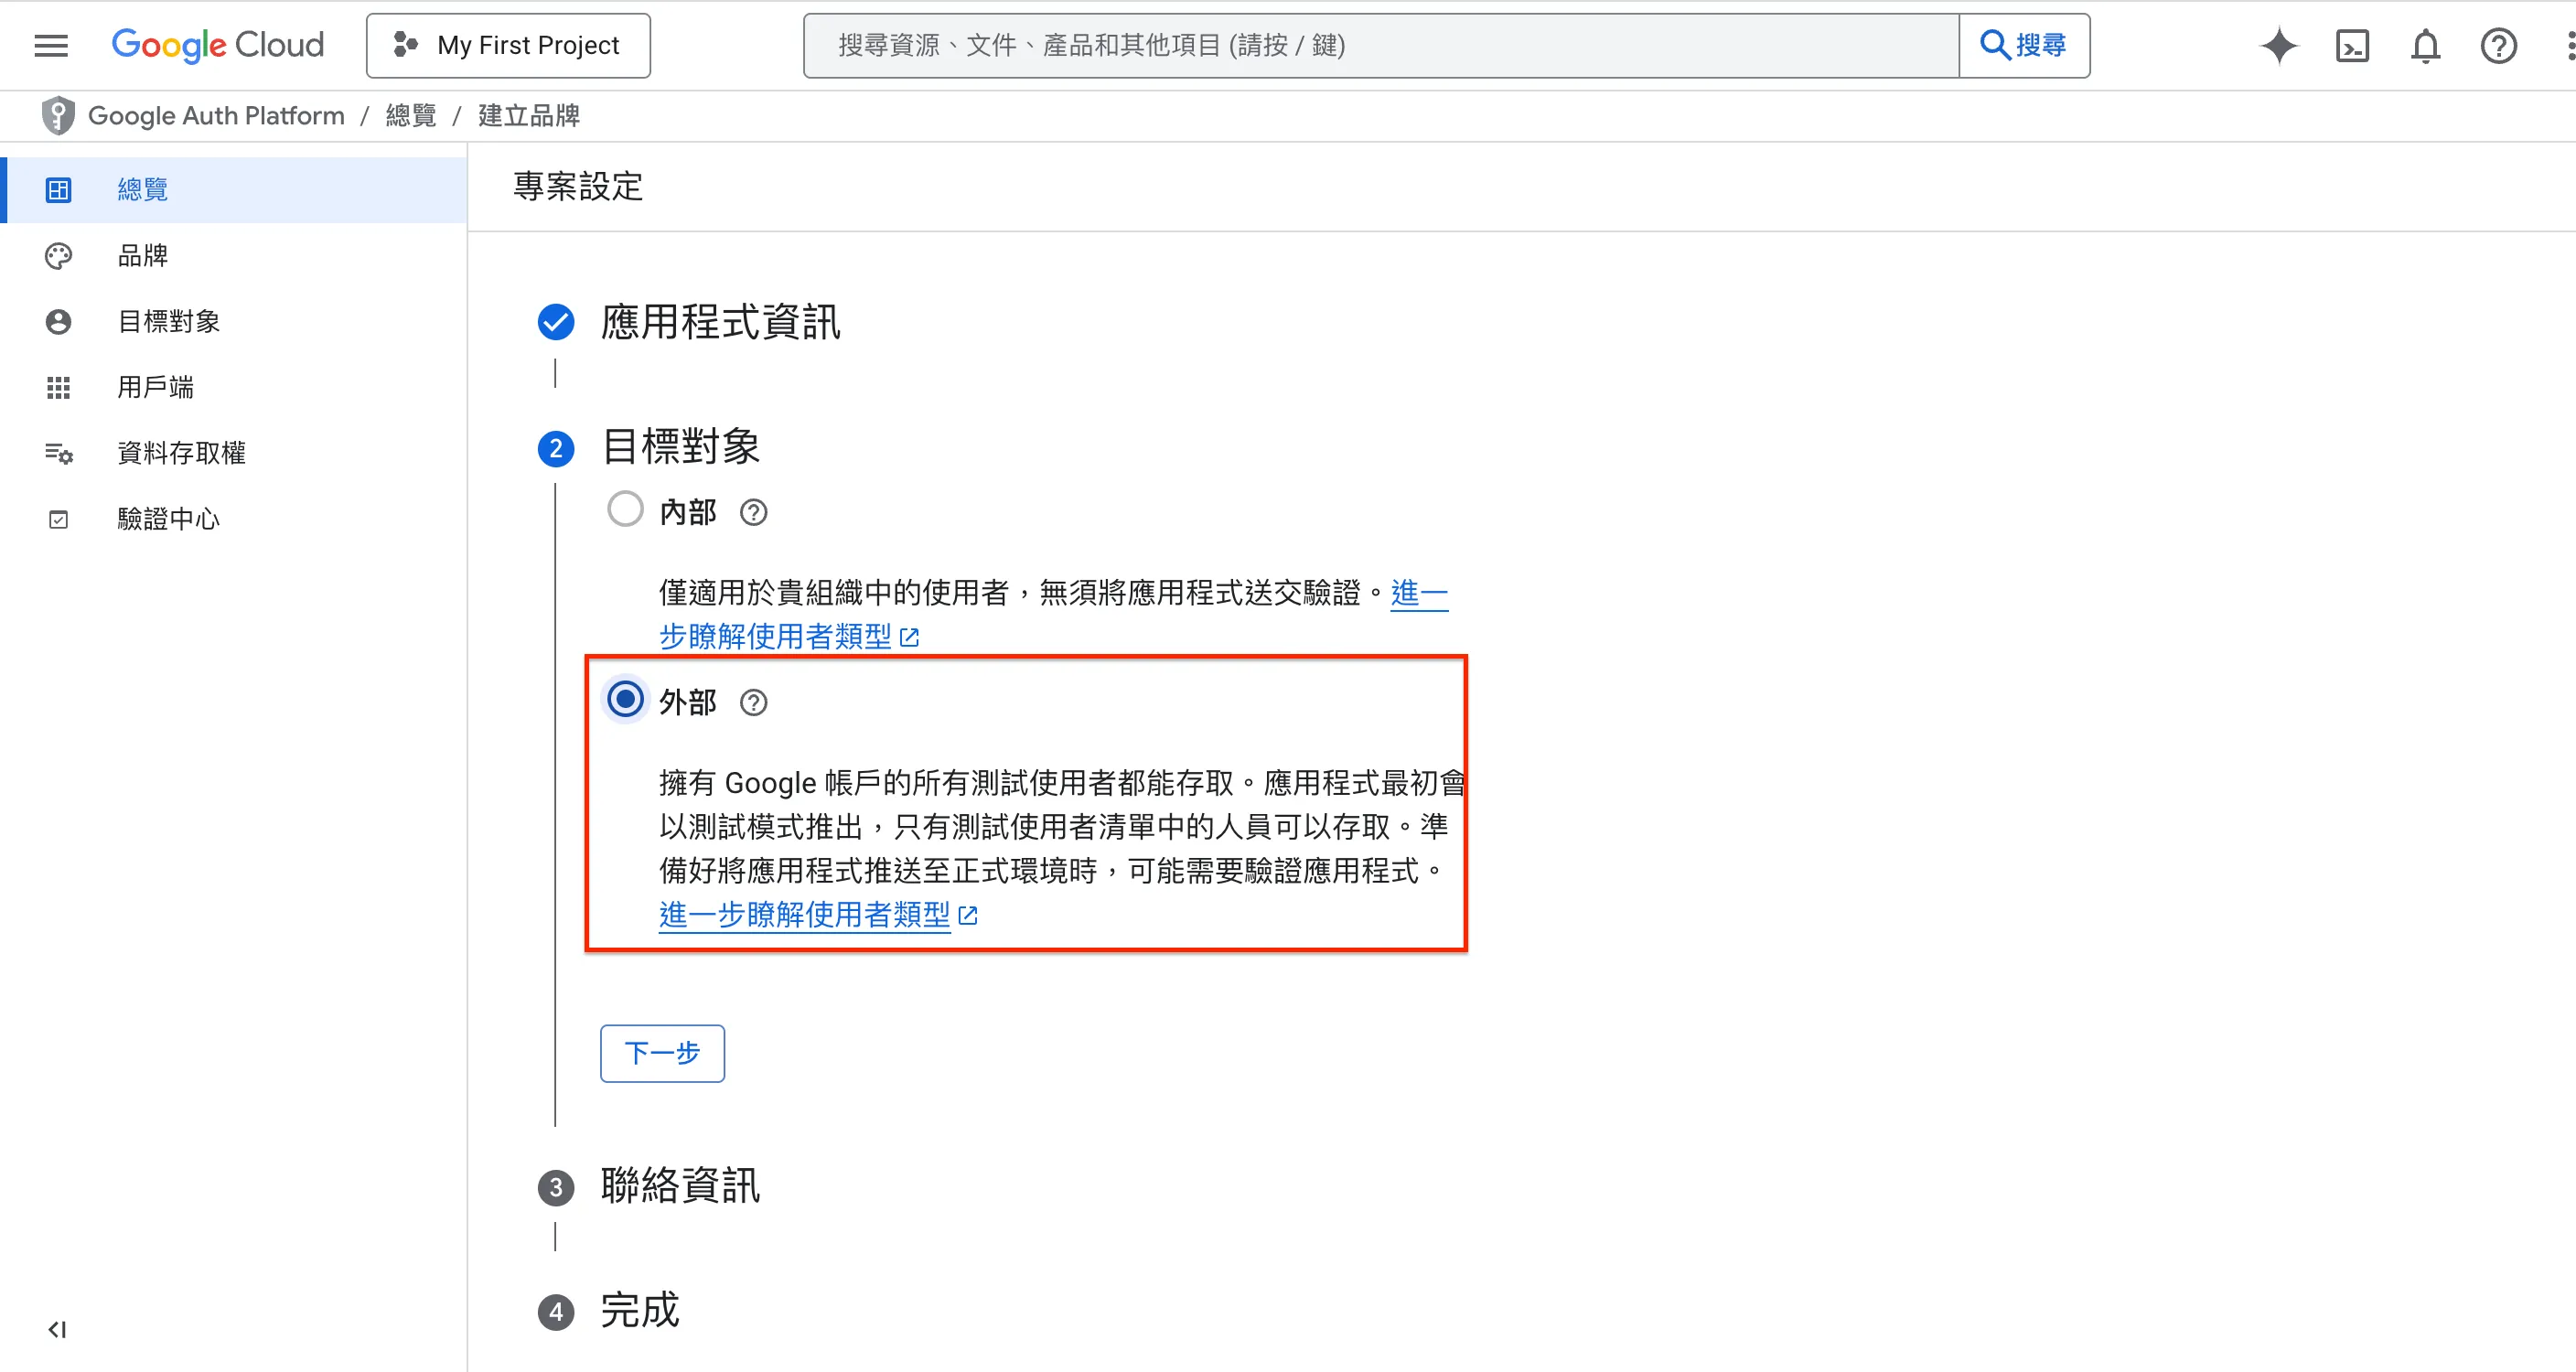Select the 外部 radio option

(x=626, y=700)
